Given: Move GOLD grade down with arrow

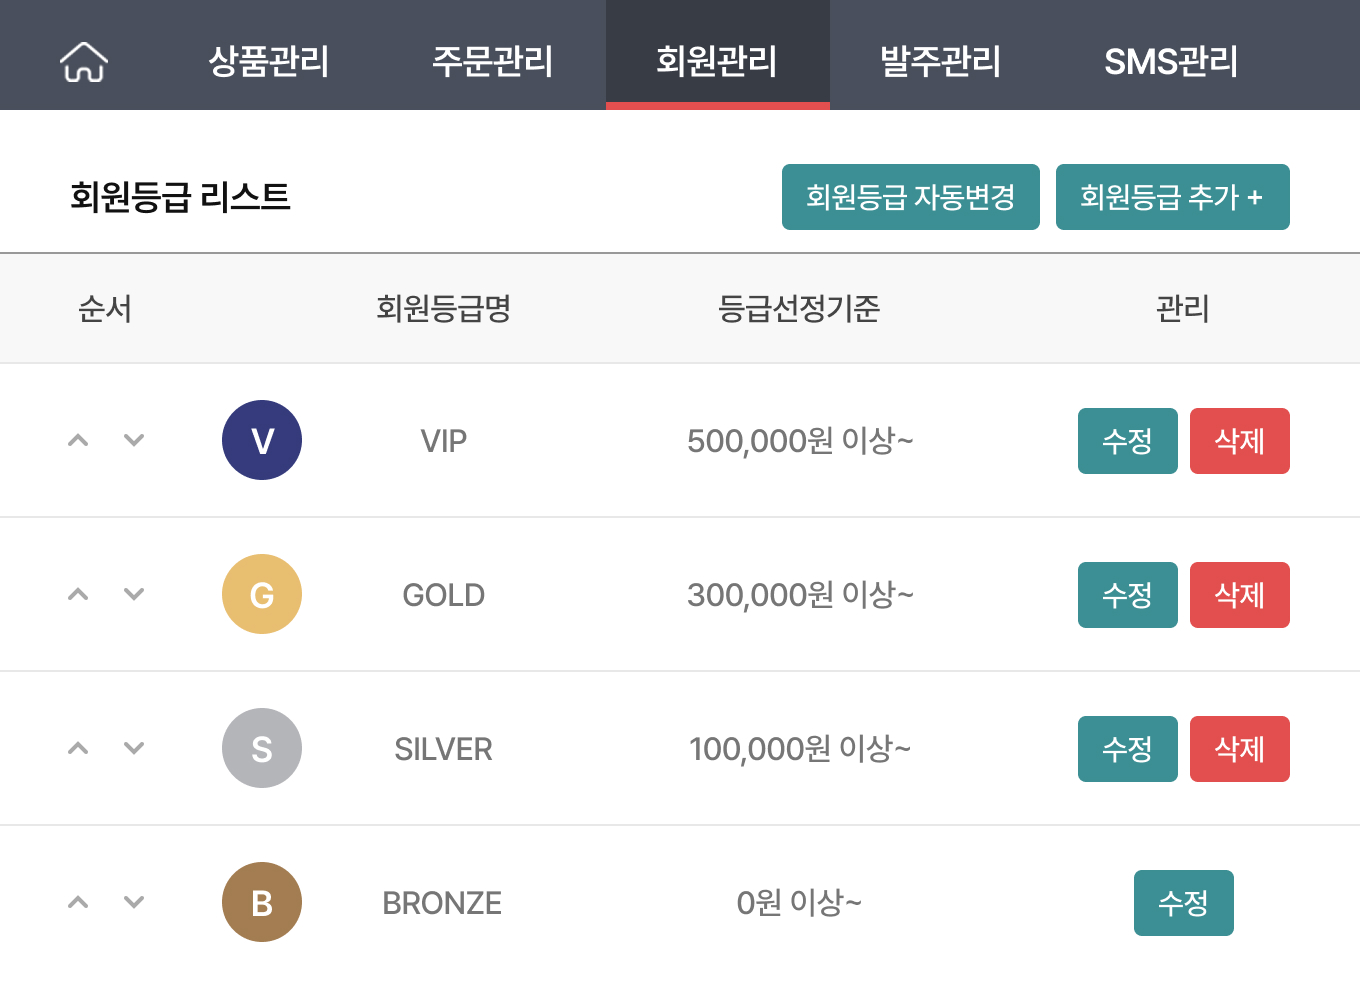Looking at the screenshot, I should point(134,594).
